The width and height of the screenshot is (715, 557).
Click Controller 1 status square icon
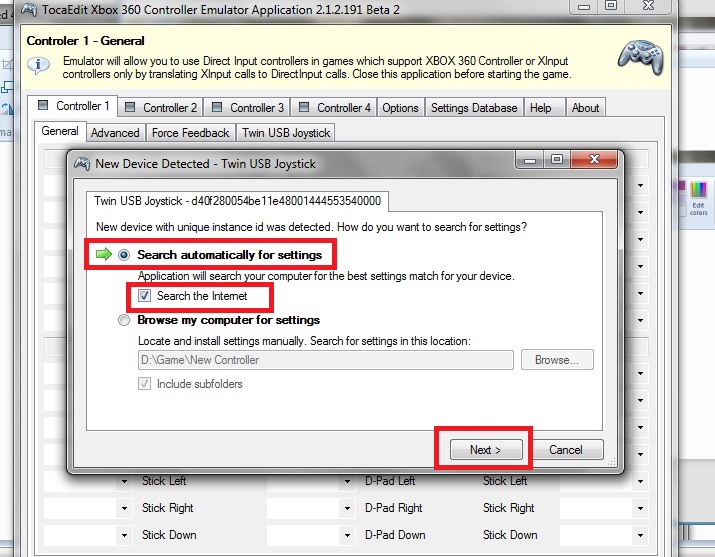click(43, 105)
